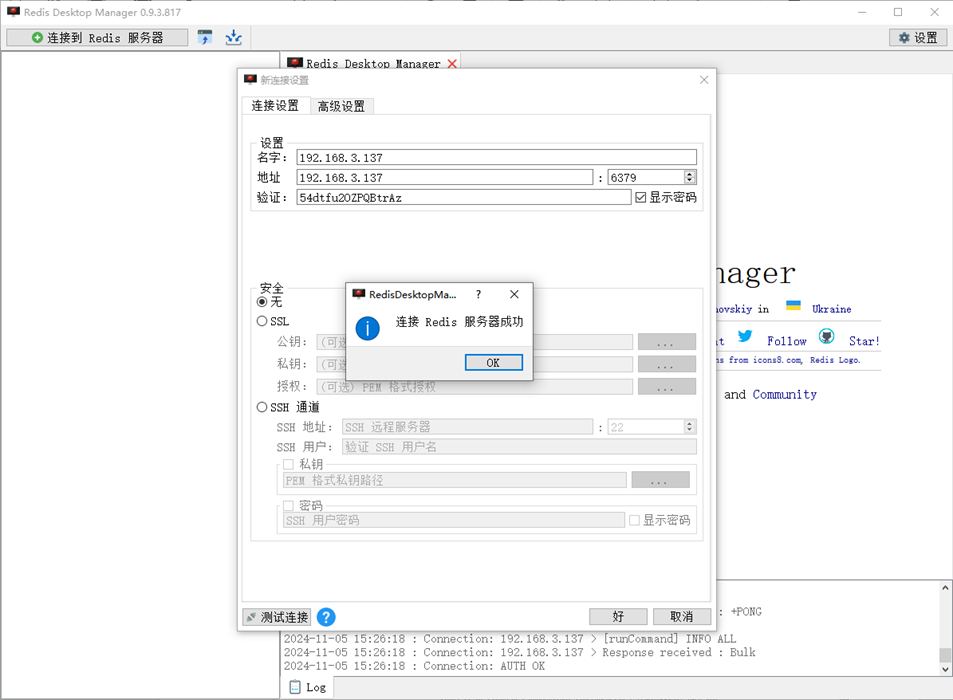Image resolution: width=953 pixels, height=700 pixels.
Task: Click the GitHub octocat icon
Action: tap(827, 336)
